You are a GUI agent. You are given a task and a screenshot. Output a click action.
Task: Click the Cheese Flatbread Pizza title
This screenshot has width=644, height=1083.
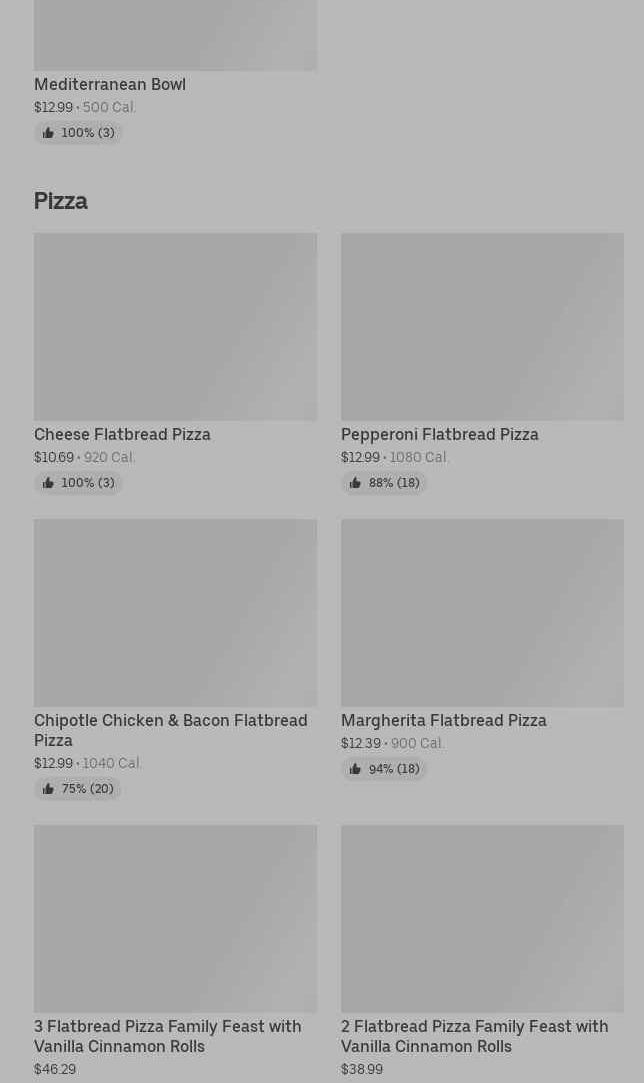point(122,435)
